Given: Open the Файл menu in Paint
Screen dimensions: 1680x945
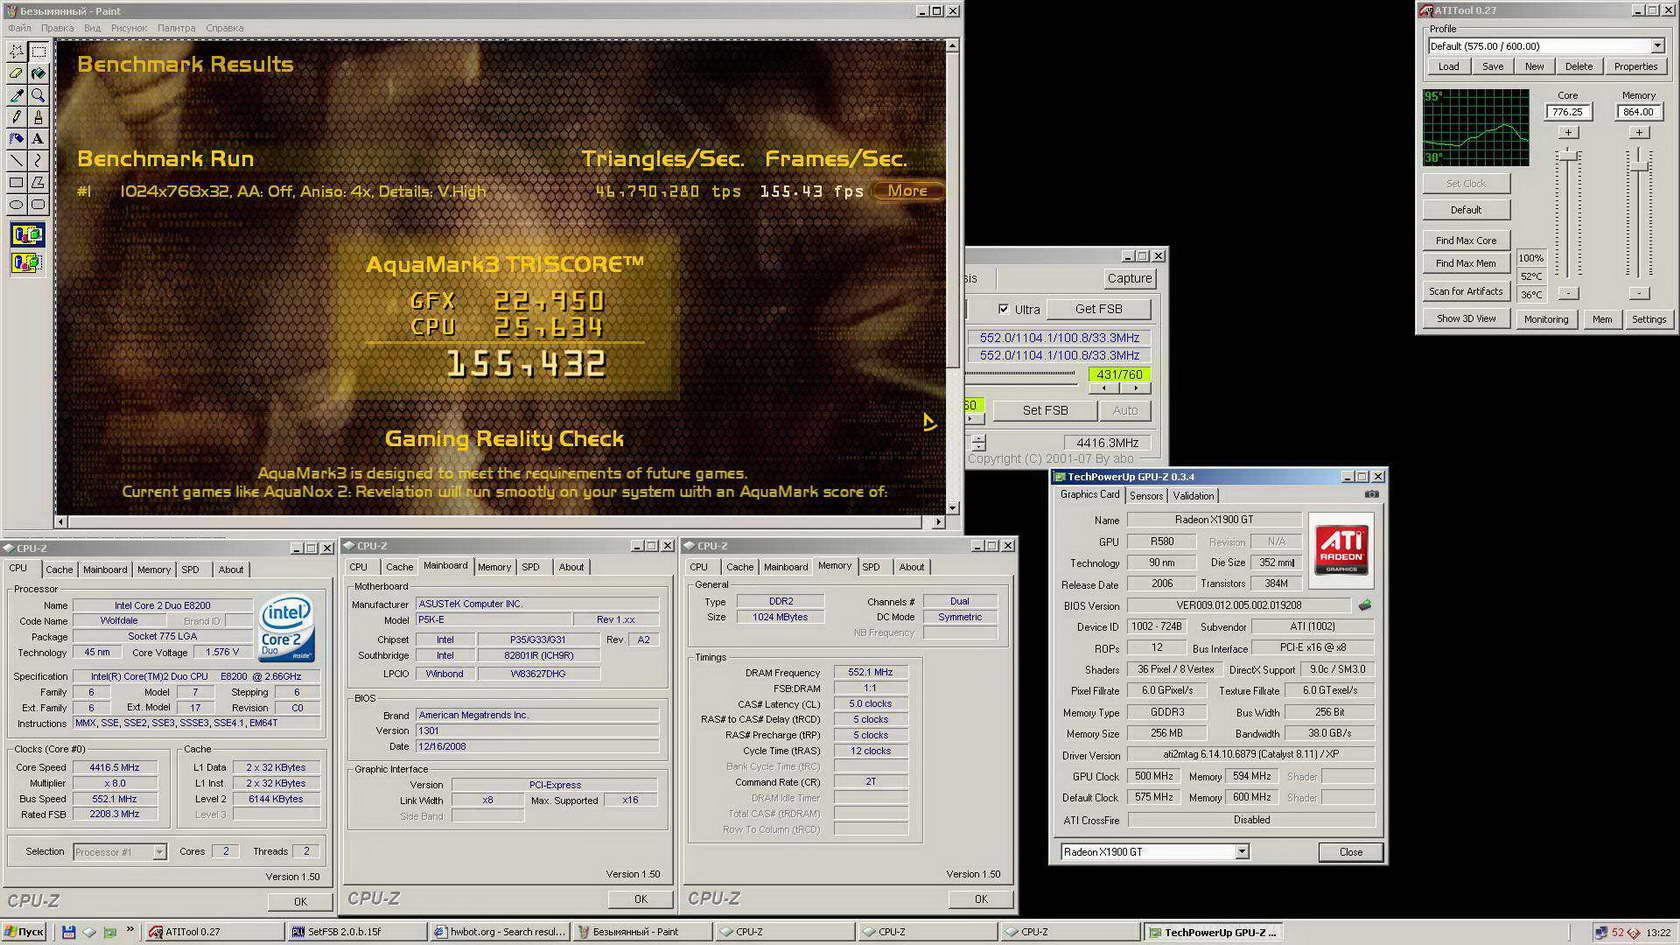Looking at the screenshot, I should tap(19, 28).
